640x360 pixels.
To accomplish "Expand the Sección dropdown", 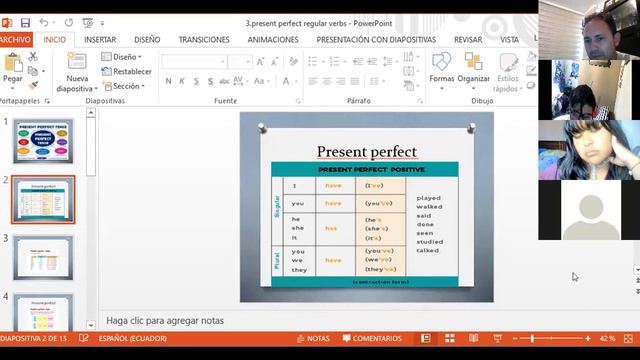I will [x=124, y=86].
